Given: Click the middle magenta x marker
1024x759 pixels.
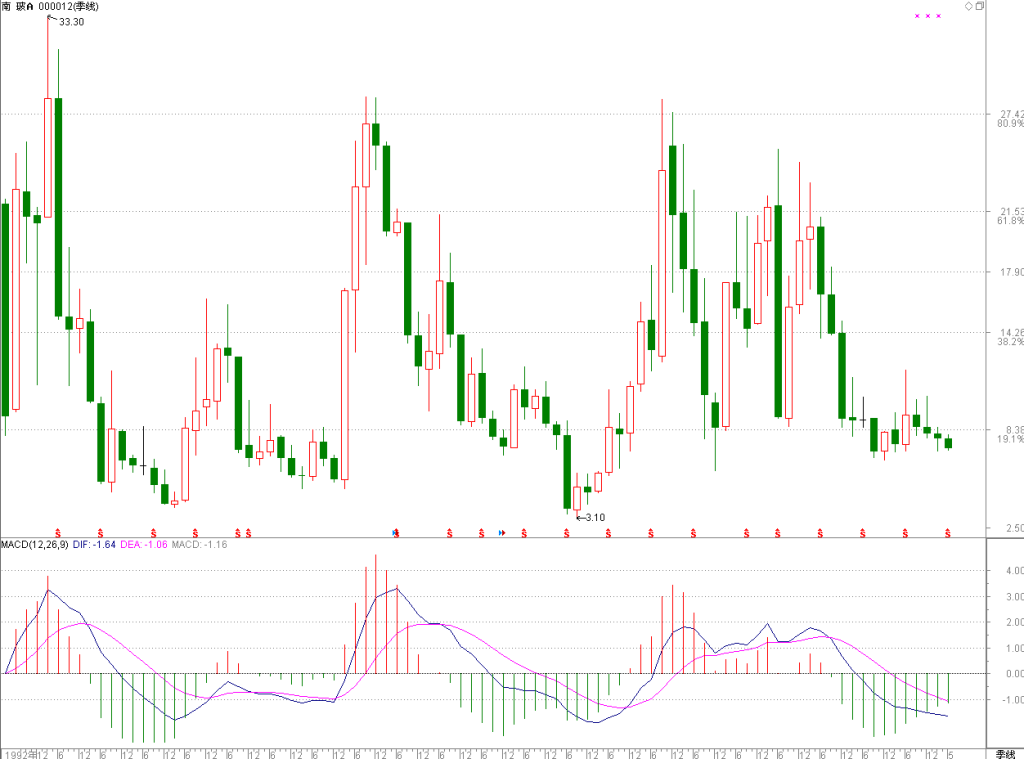Looking at the screenshot, I should (928, 16).
